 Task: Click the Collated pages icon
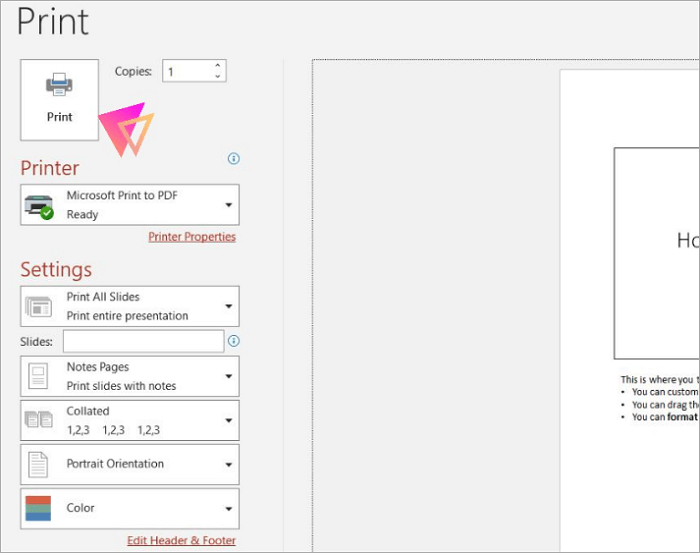38,420
